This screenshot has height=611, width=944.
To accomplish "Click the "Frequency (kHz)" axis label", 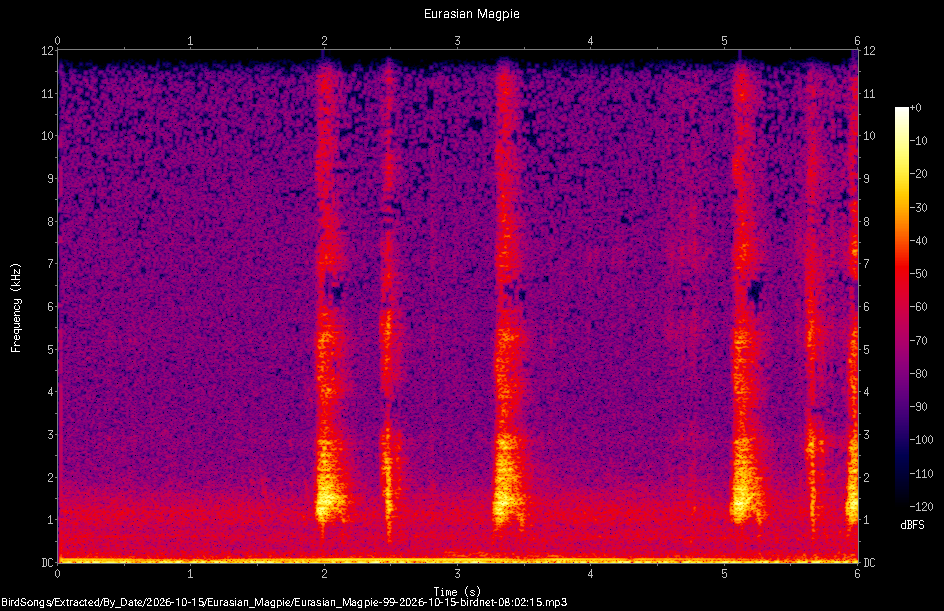I will [x=16, y=308].
